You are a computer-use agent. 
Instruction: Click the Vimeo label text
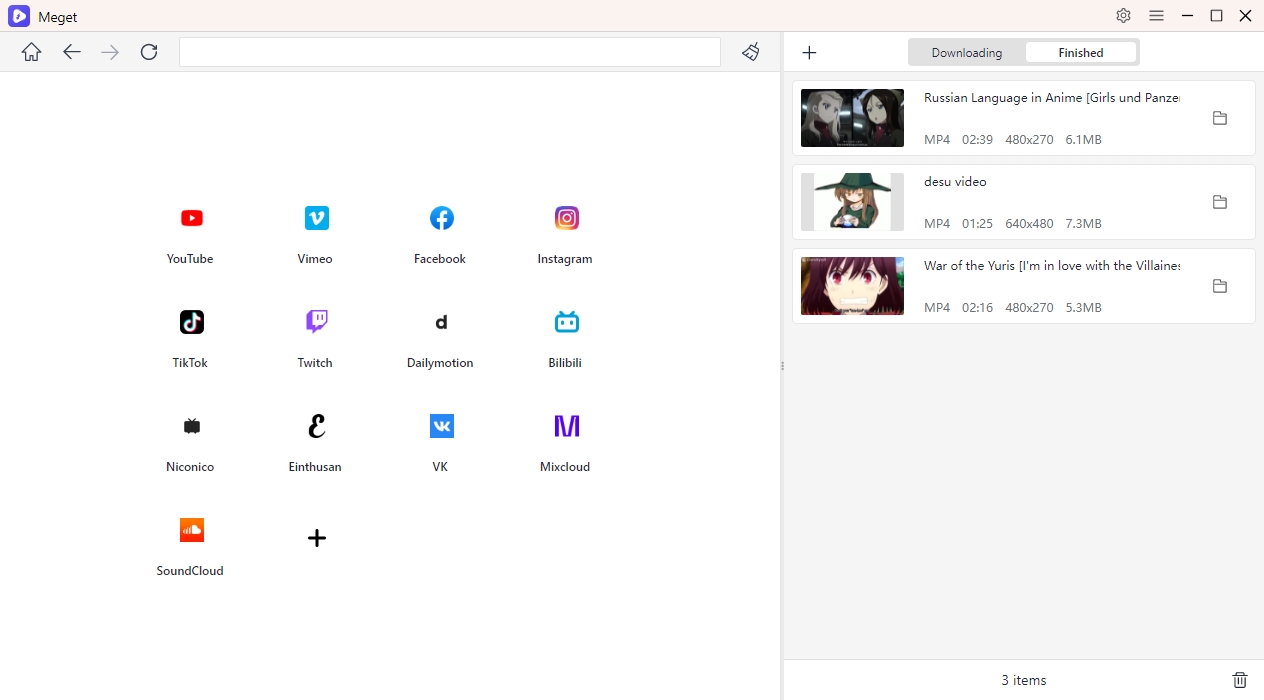click(315, 259)
